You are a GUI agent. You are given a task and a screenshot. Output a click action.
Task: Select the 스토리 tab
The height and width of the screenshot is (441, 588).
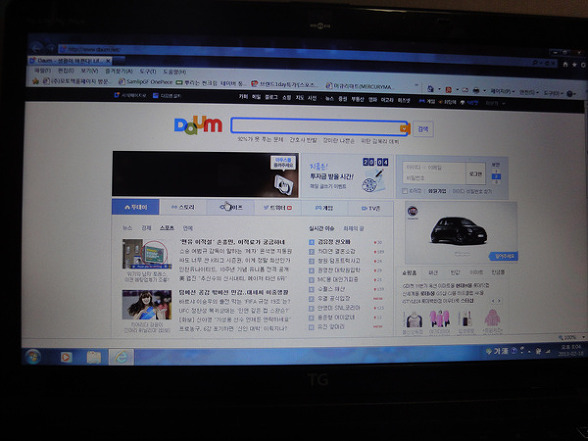(183, 207)
